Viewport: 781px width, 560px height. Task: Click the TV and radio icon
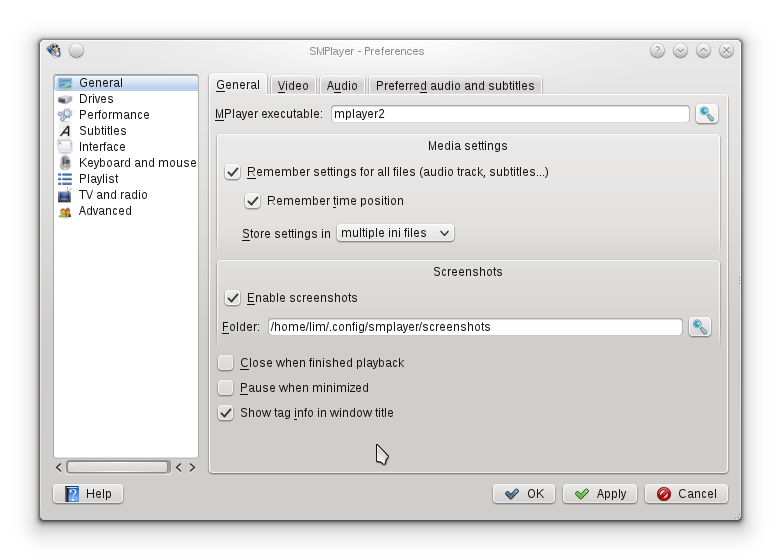(x=65, y=195)
